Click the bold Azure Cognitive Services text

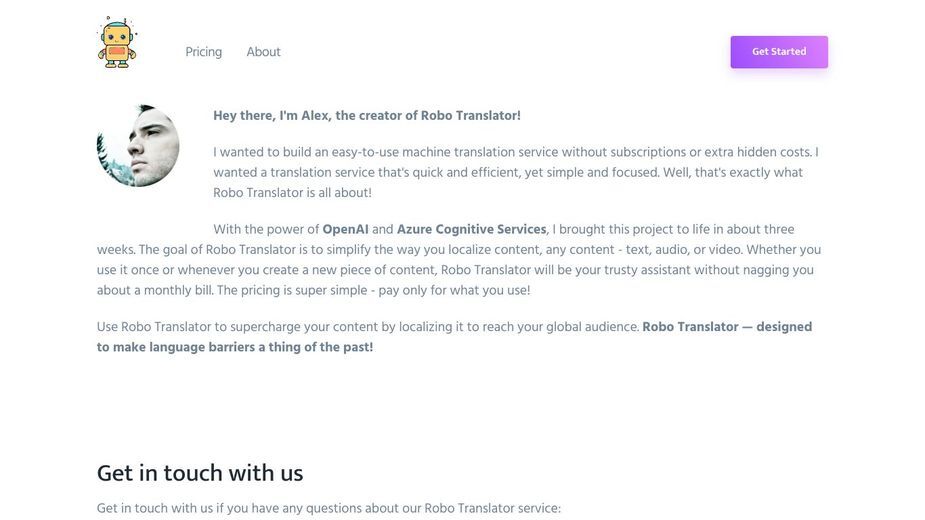[x=471, y=229]
